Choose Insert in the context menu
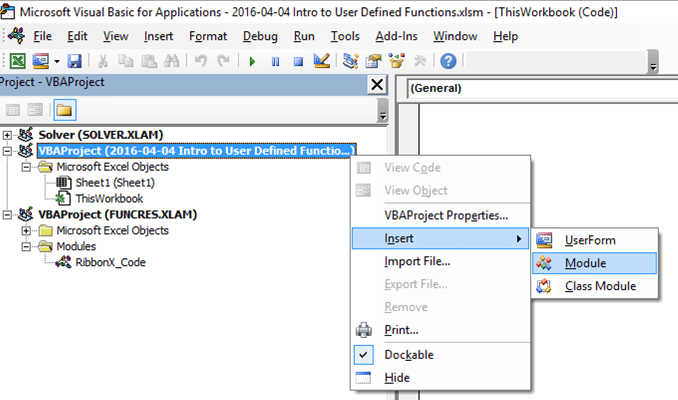The height and width of the screenshot is (400, 678). pos(441,238)
